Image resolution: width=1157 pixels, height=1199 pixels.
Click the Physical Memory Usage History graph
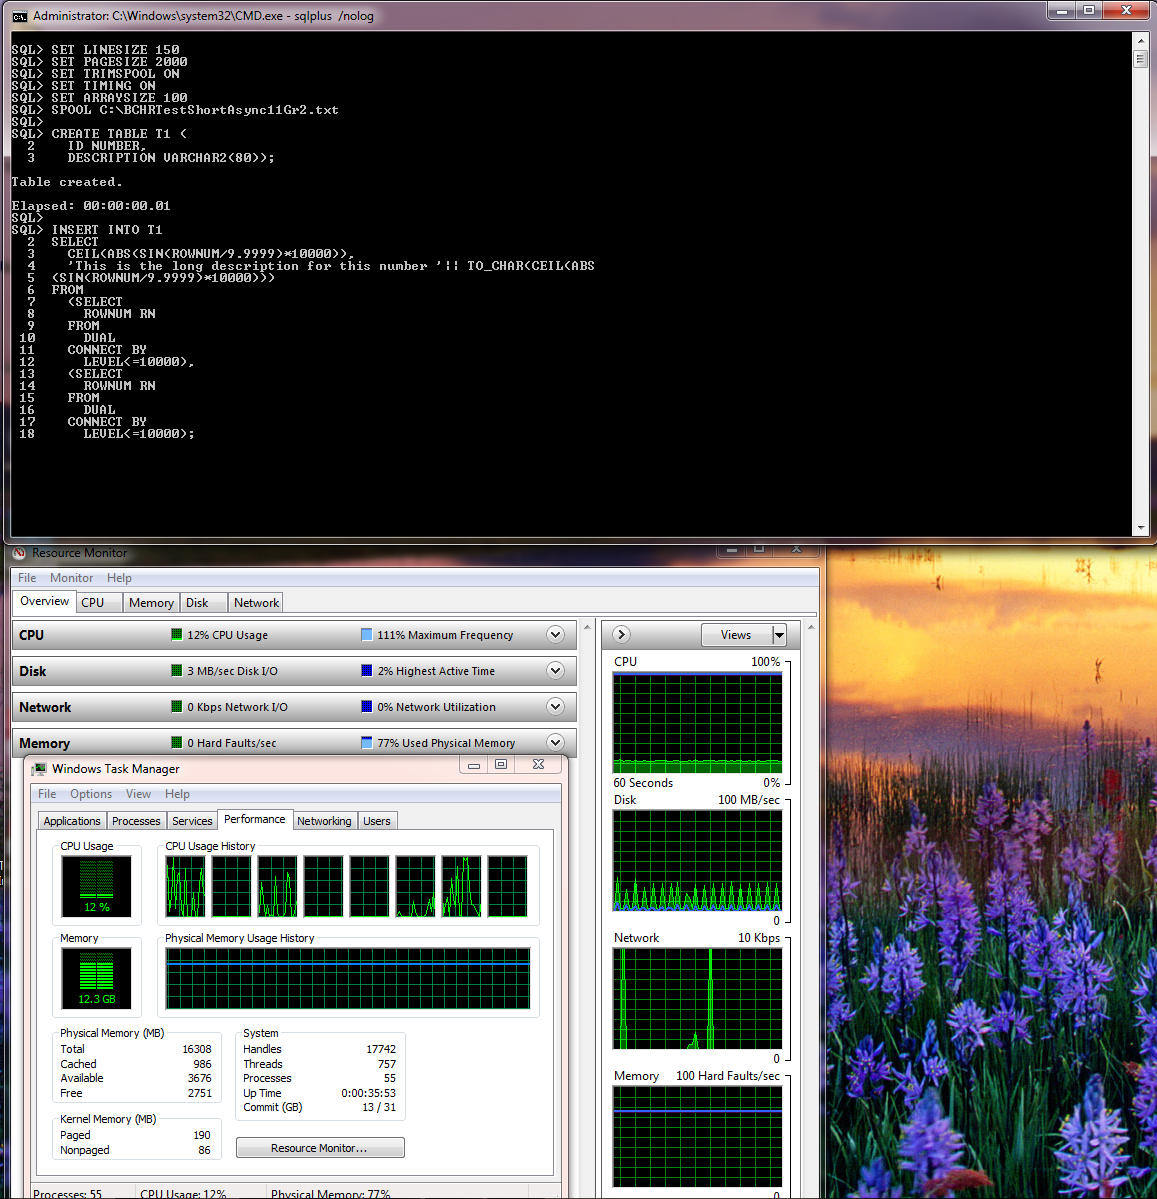pyautogui.click(x=348, y=977)
